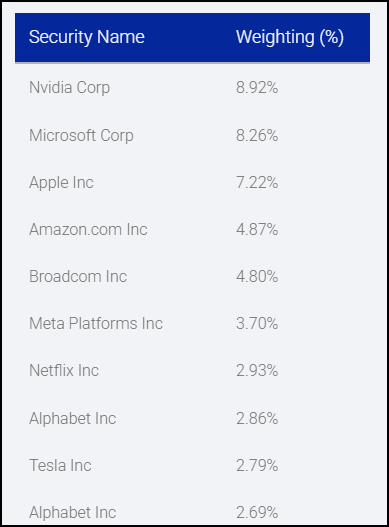The image size is (389, 527).
Task: Click the Tesla Inc security name
Action: (60, 466)
